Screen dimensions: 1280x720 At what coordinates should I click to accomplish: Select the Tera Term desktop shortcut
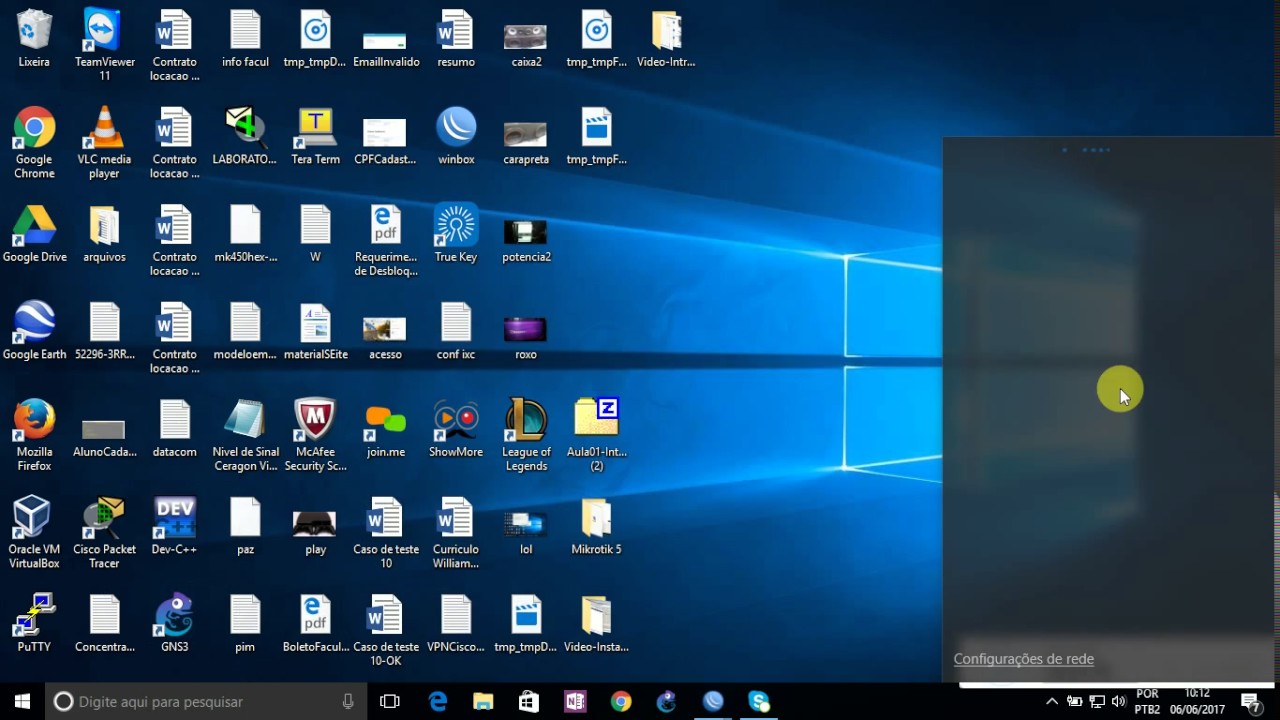click(x=315, y=137)
